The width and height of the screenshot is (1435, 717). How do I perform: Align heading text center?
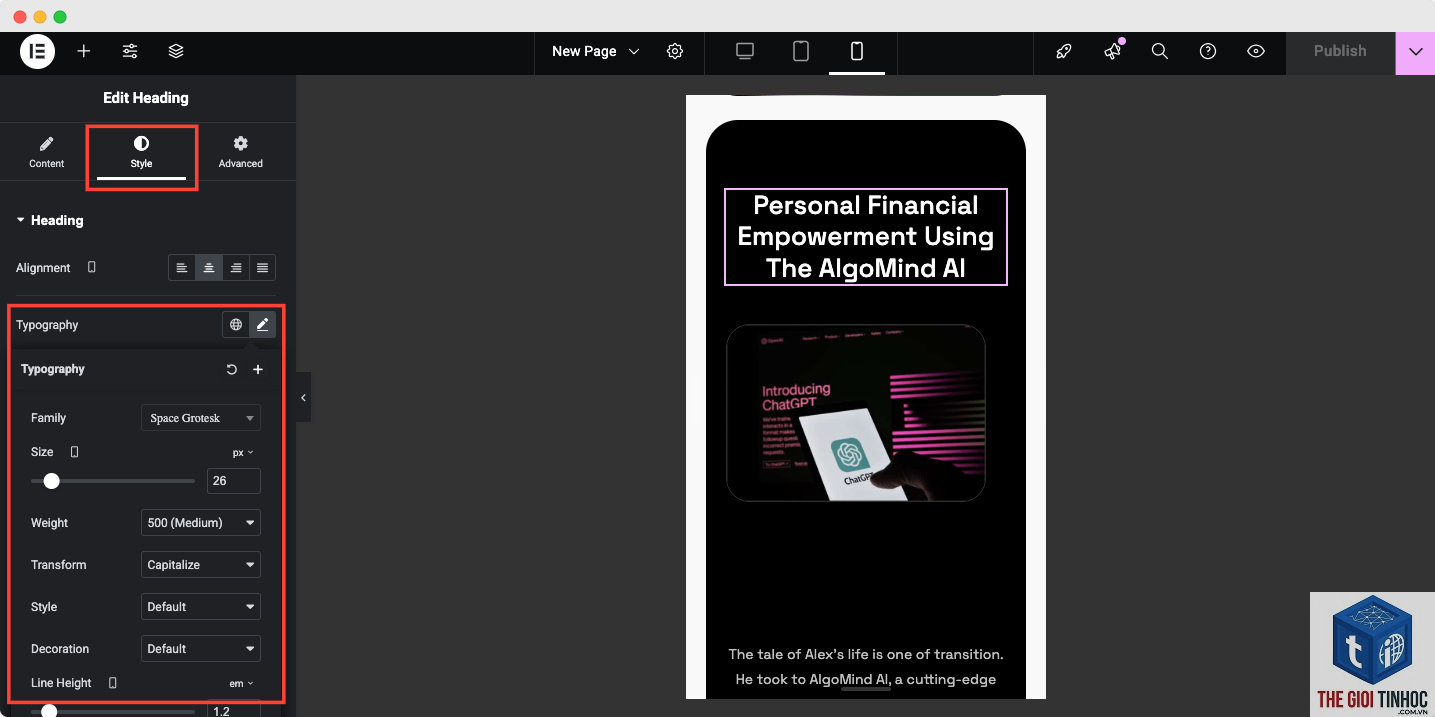(x=208, y=268)
